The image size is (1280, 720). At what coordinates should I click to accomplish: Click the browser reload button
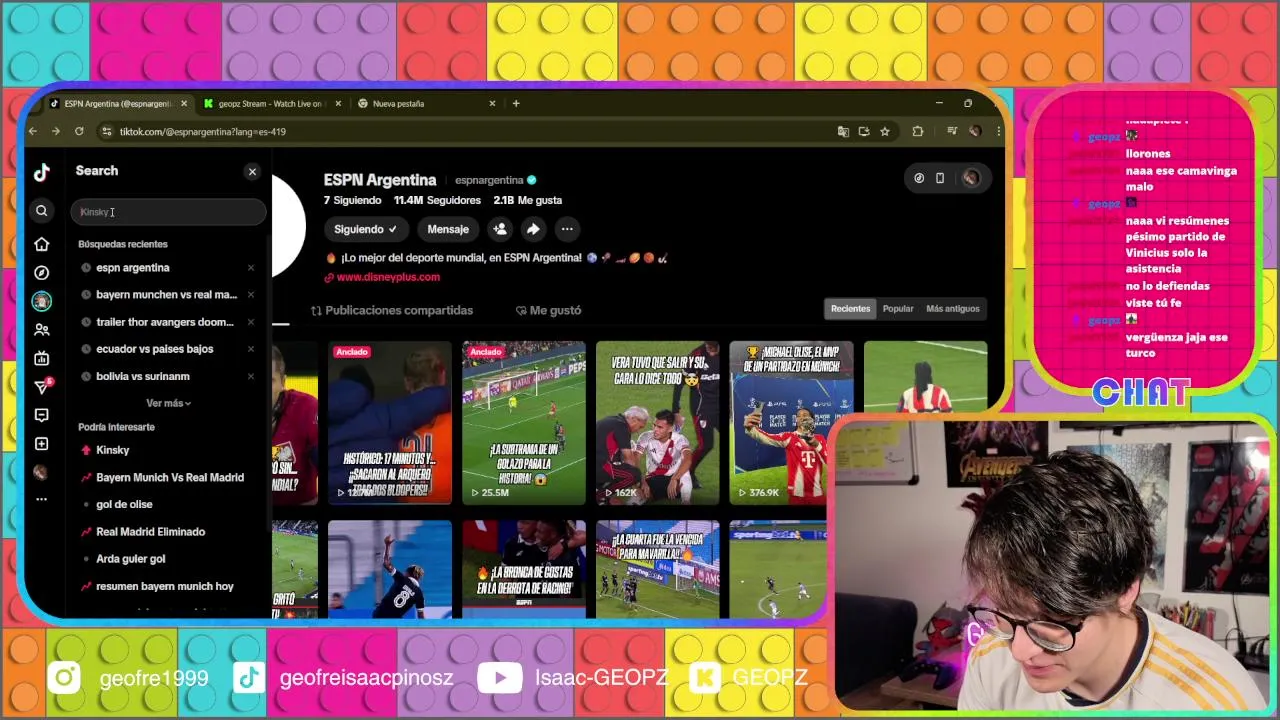click(x=79, y=131)
